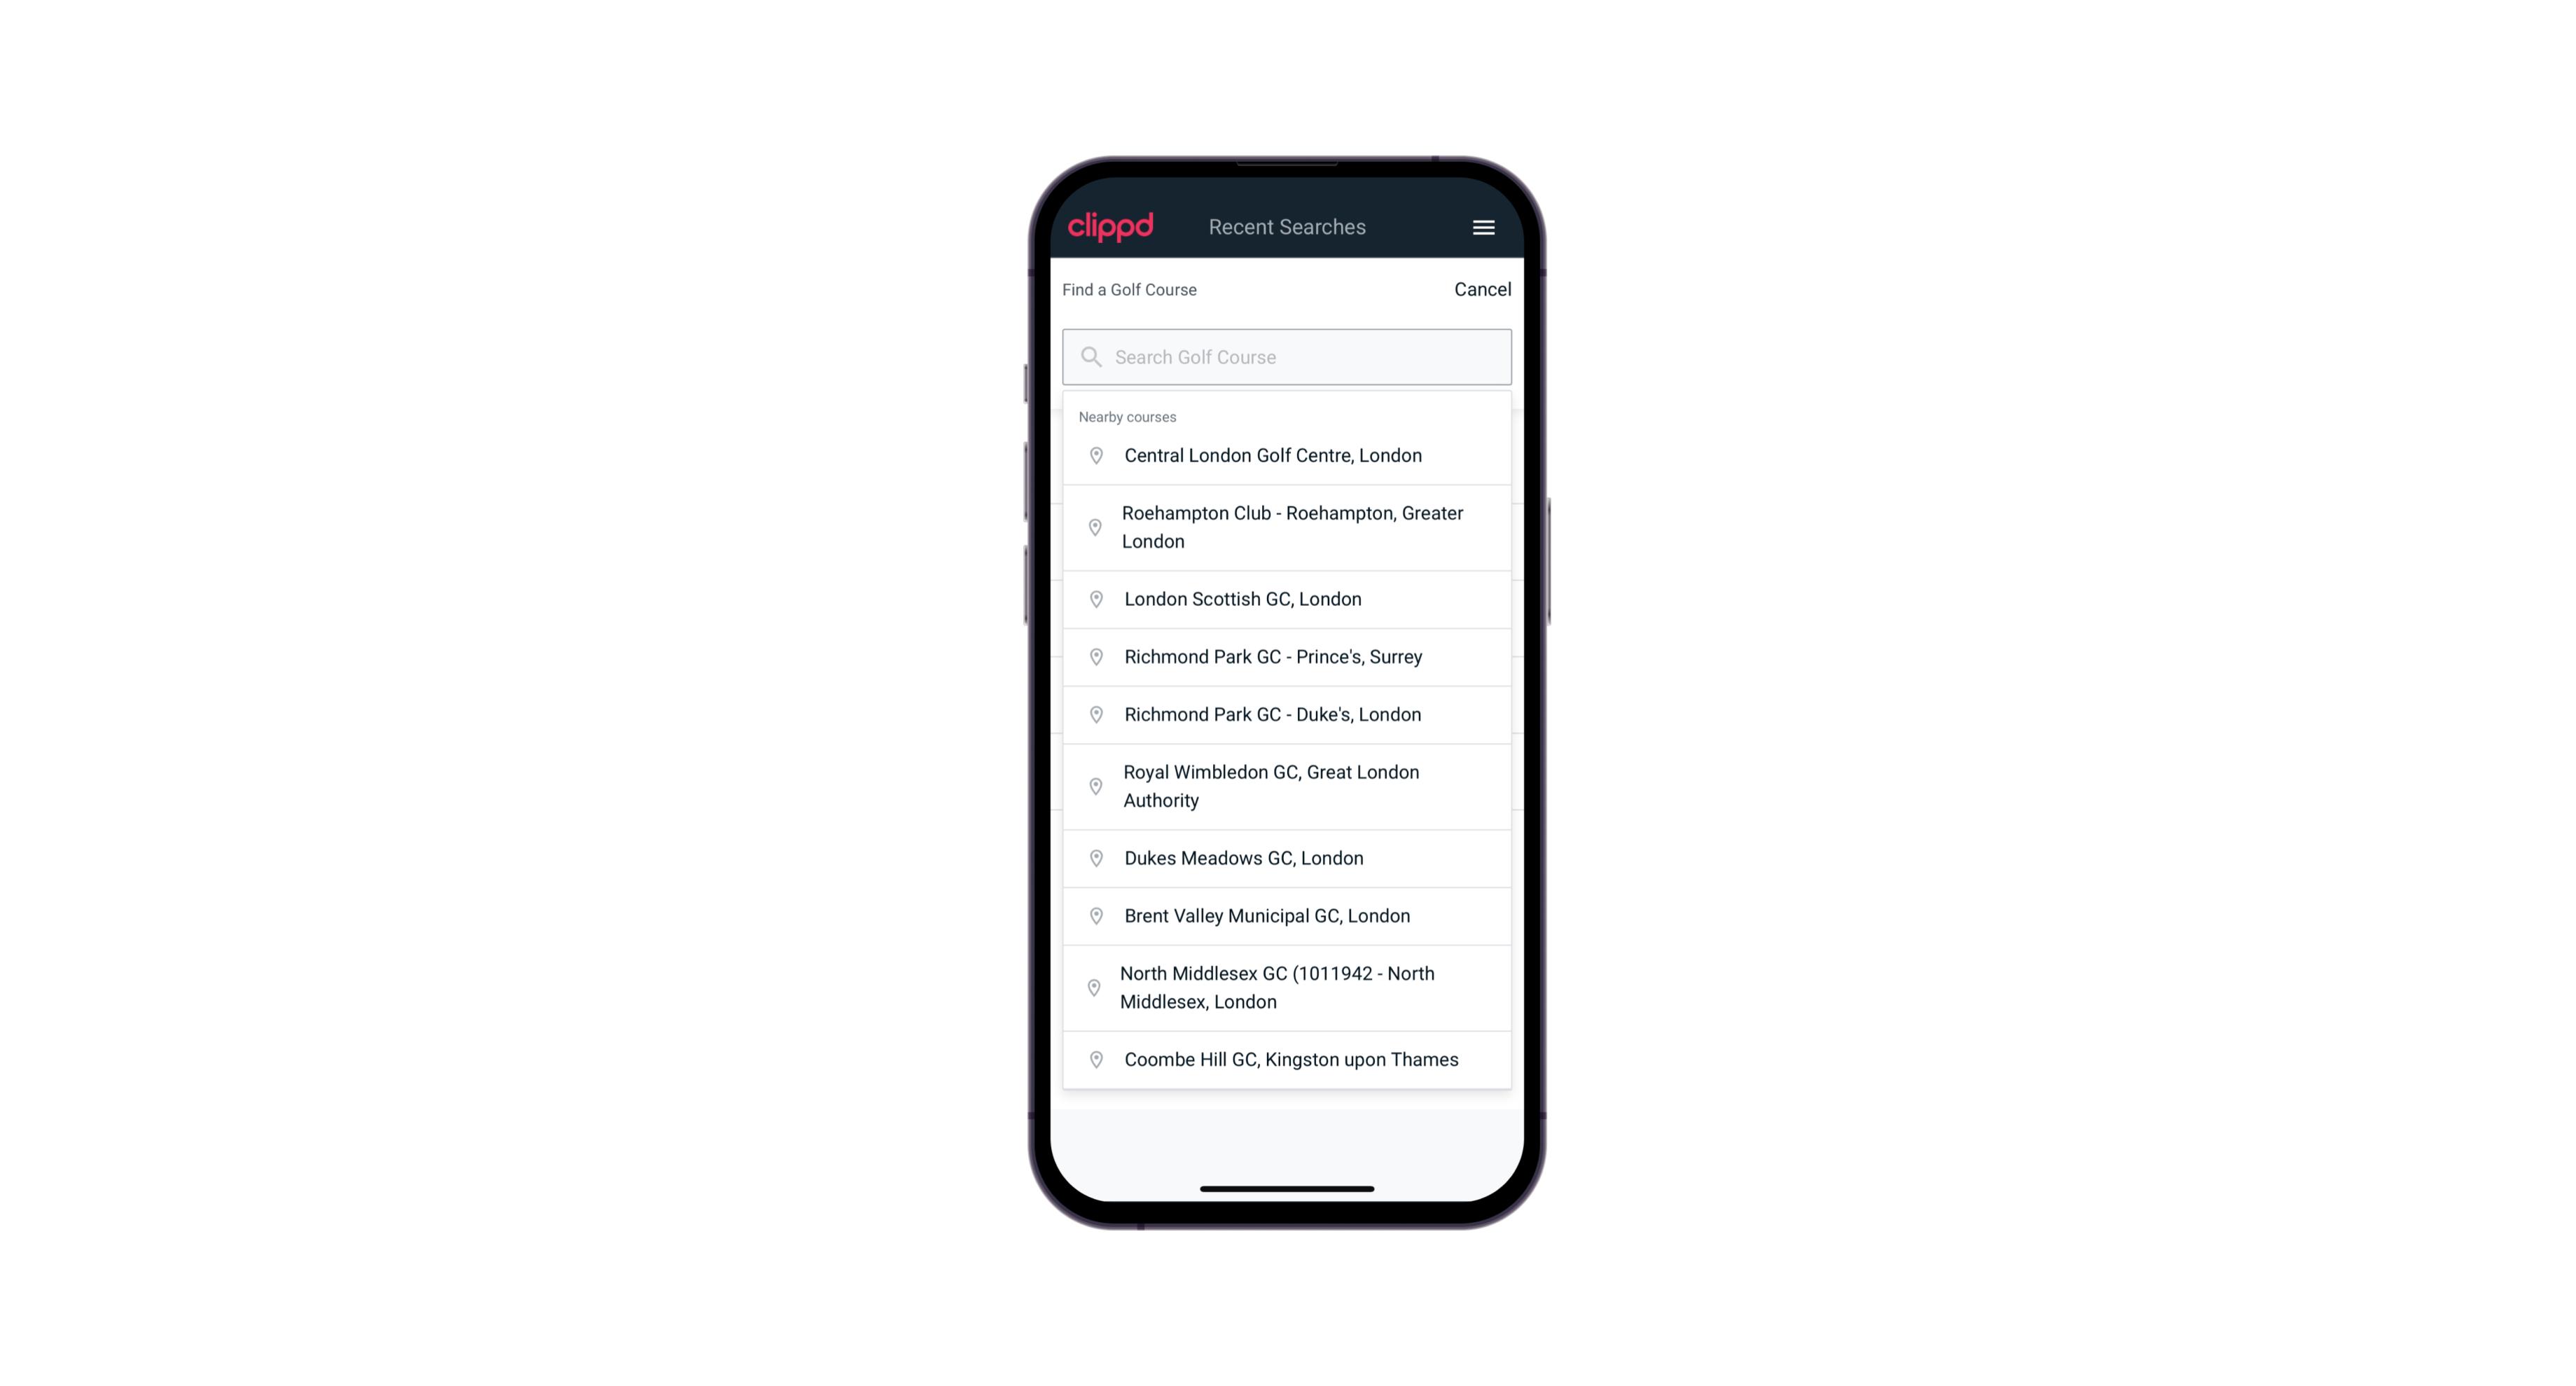Click the search magnifier icon
The width and height of the screenshot is (2576, 1386).
(x=1088, y=356)
